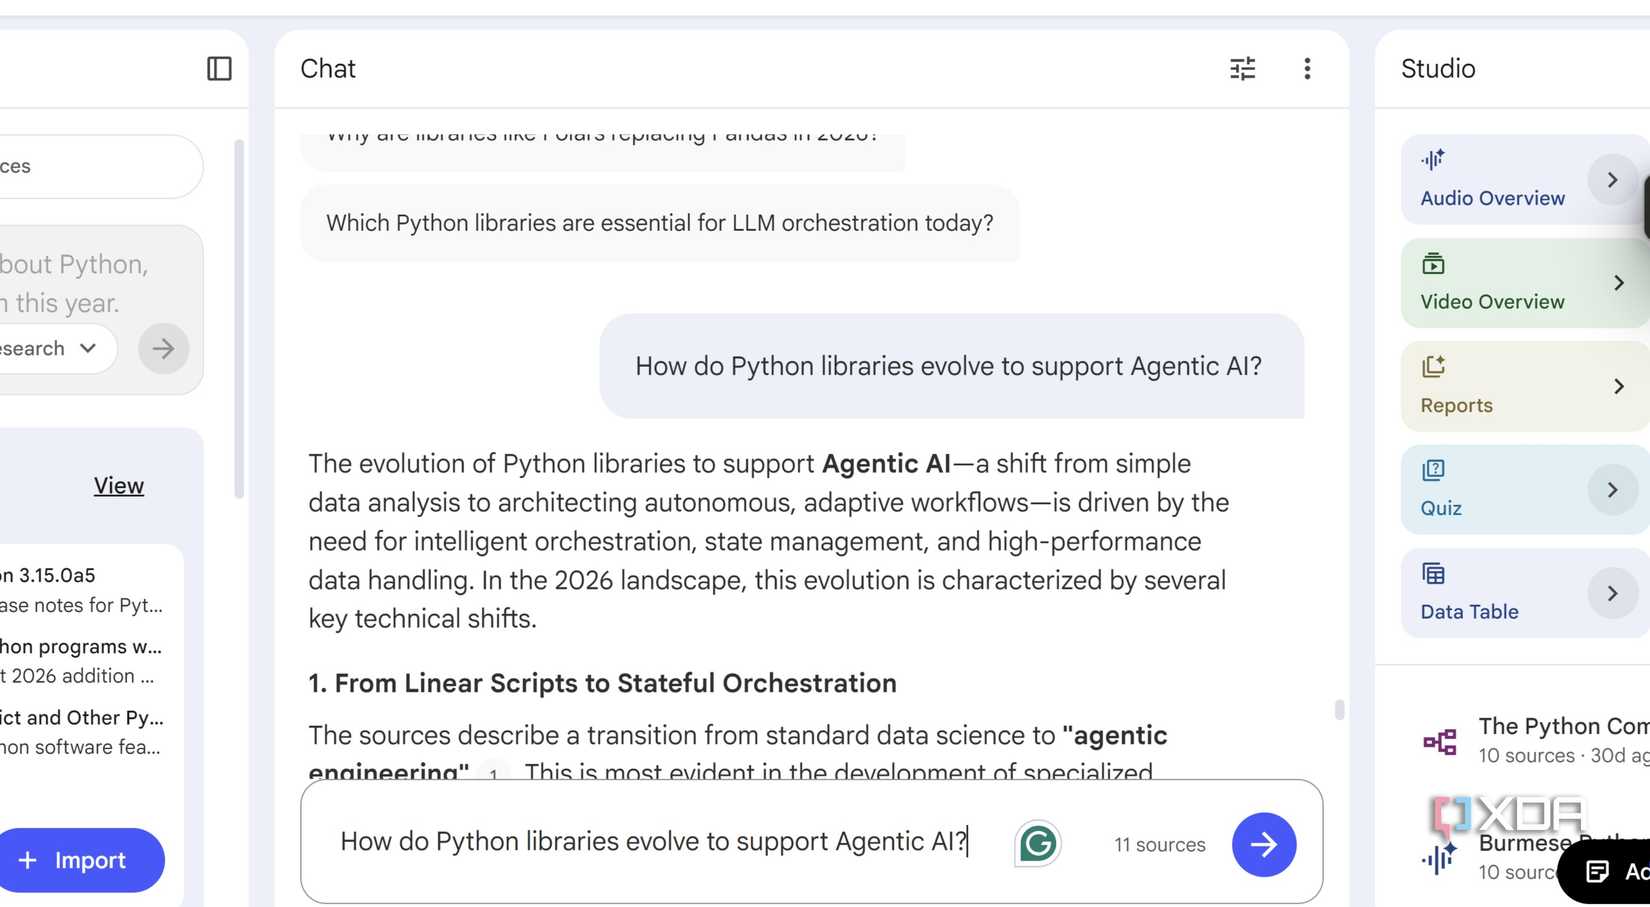Viewport: 1650px width, 907px height.
Task: Expand Reports options chevron
Action: 1619,386
